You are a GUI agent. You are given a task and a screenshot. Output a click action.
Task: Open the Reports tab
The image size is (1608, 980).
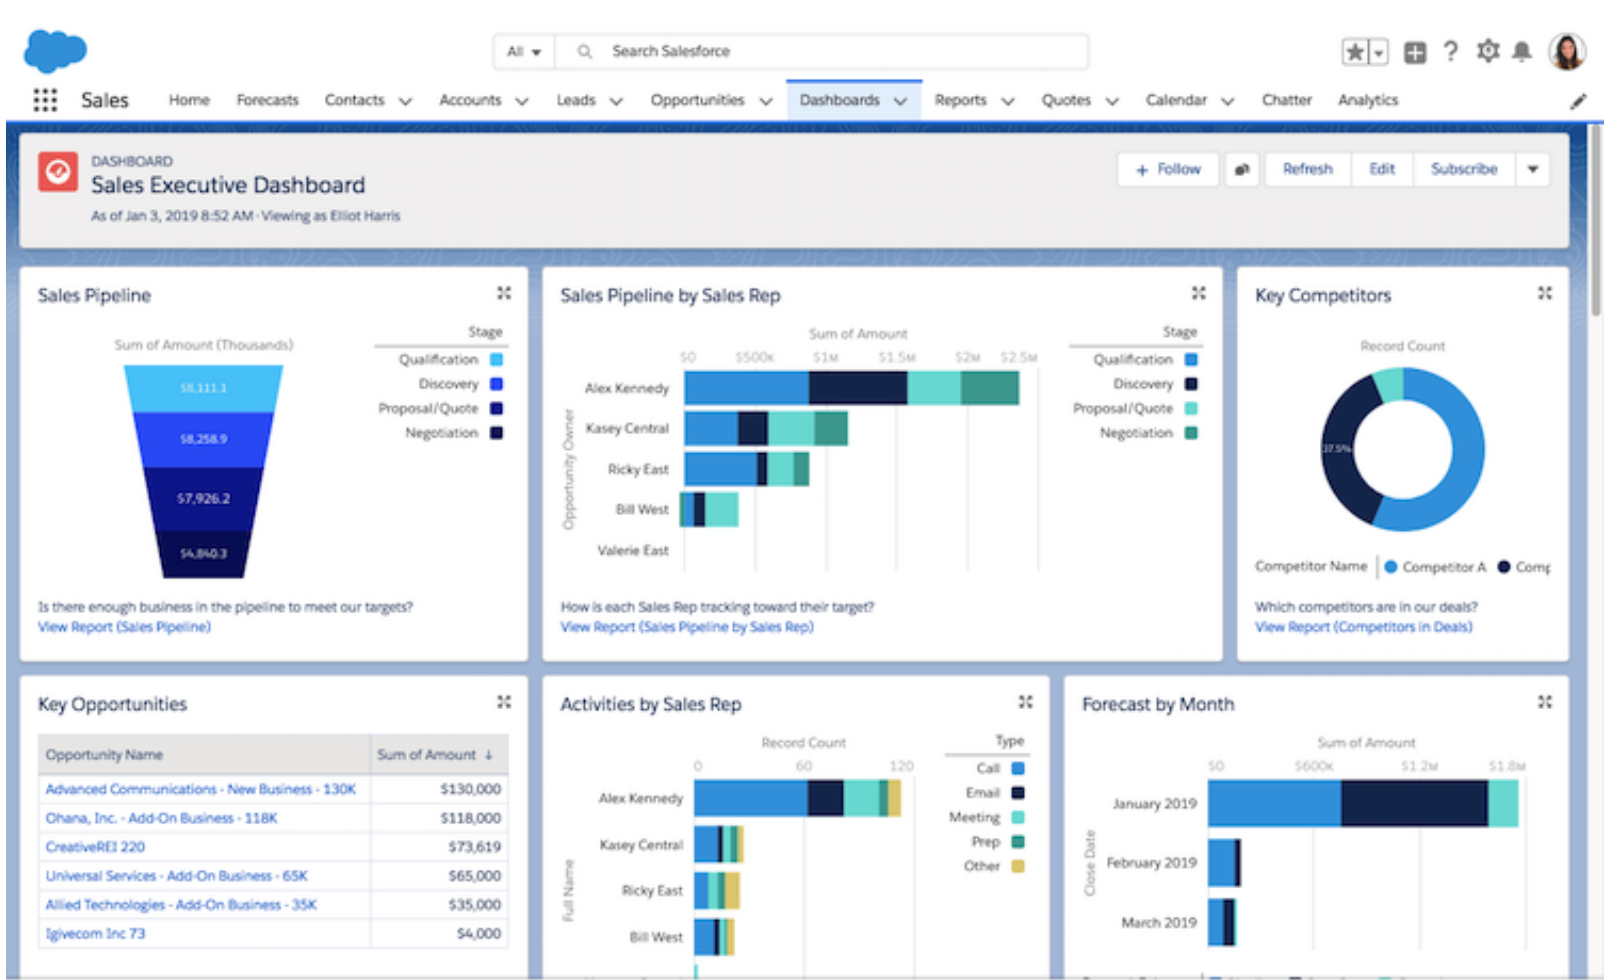(960, 100)
